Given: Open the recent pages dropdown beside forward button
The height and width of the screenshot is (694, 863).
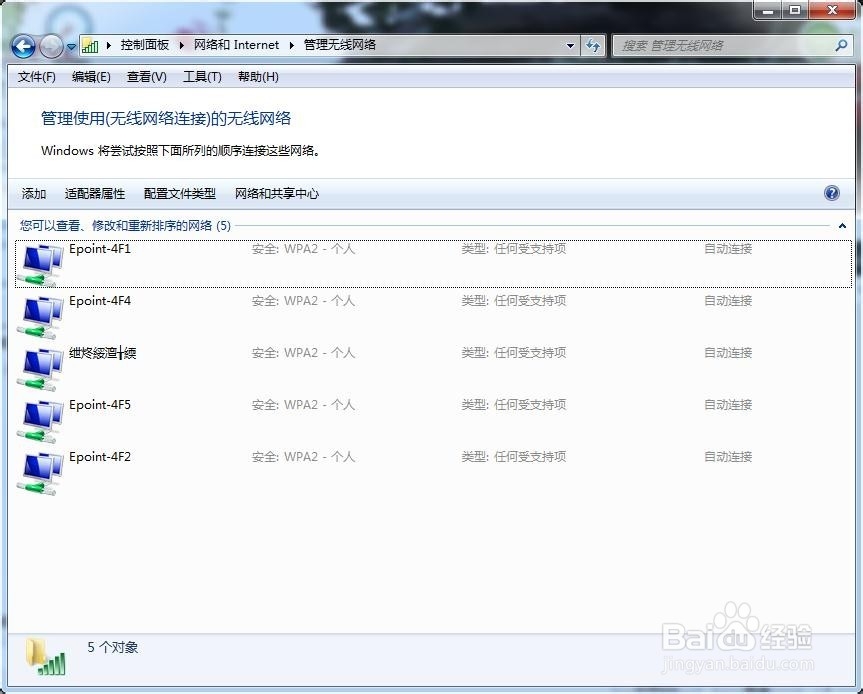Looking at the screenshot, I should point(70,45).
